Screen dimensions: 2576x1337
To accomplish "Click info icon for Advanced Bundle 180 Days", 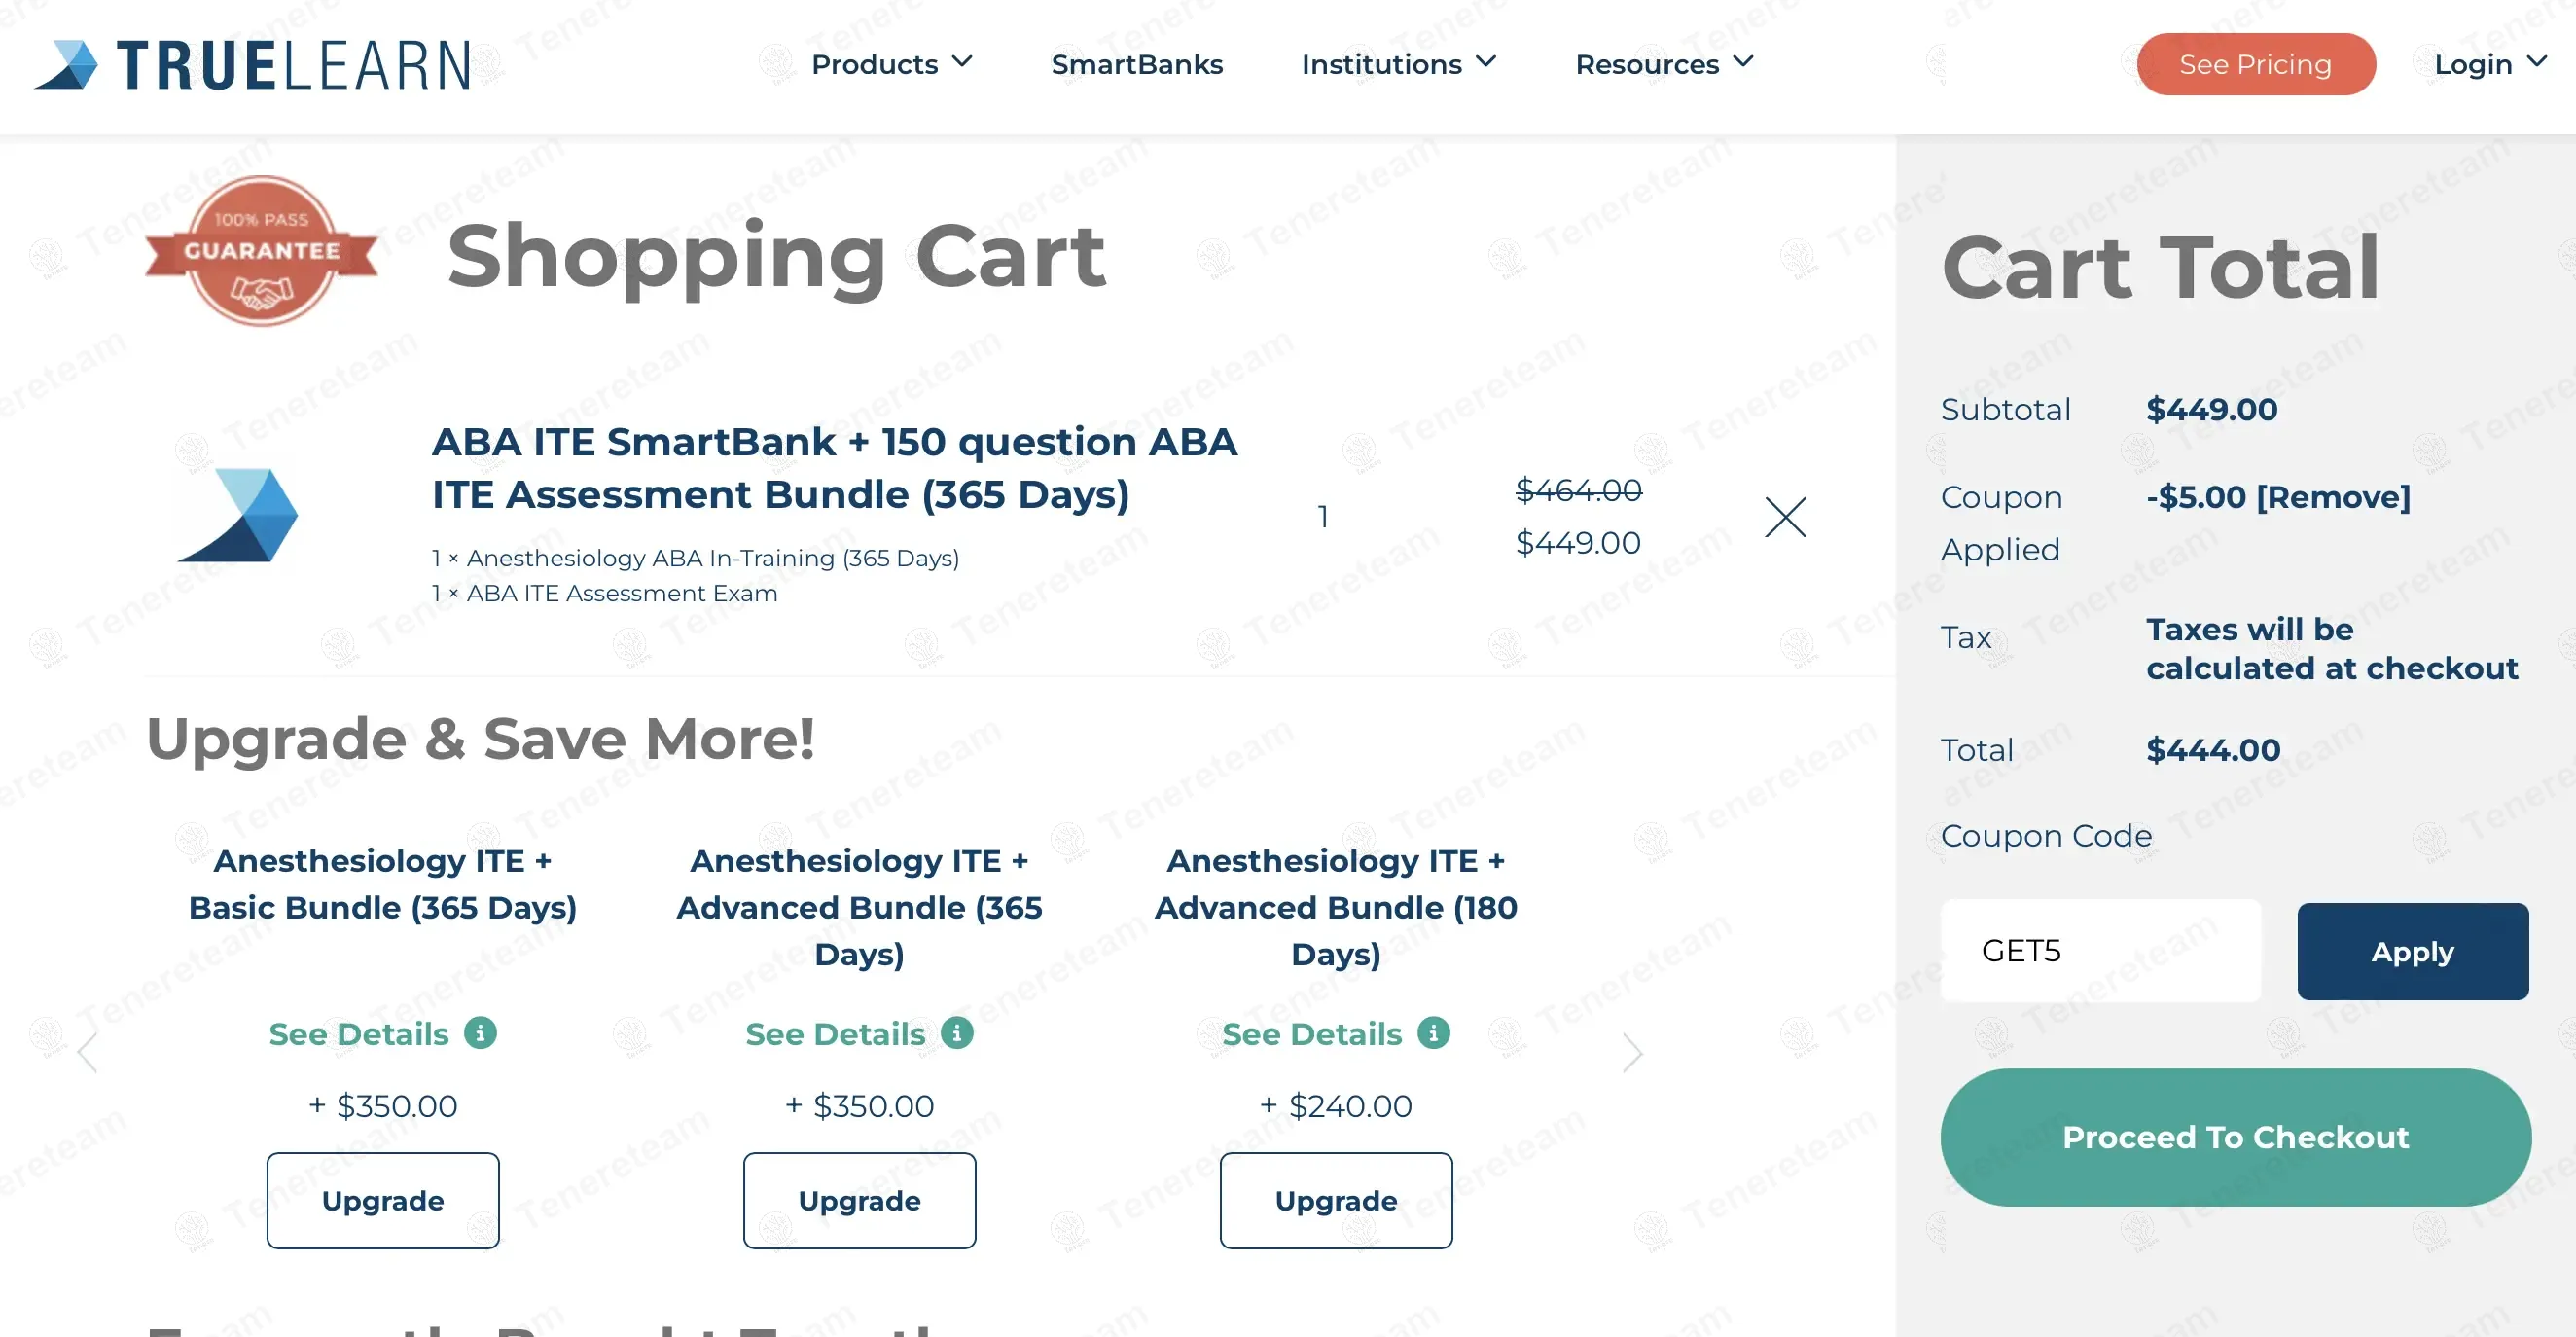I will [1433, 1033].
